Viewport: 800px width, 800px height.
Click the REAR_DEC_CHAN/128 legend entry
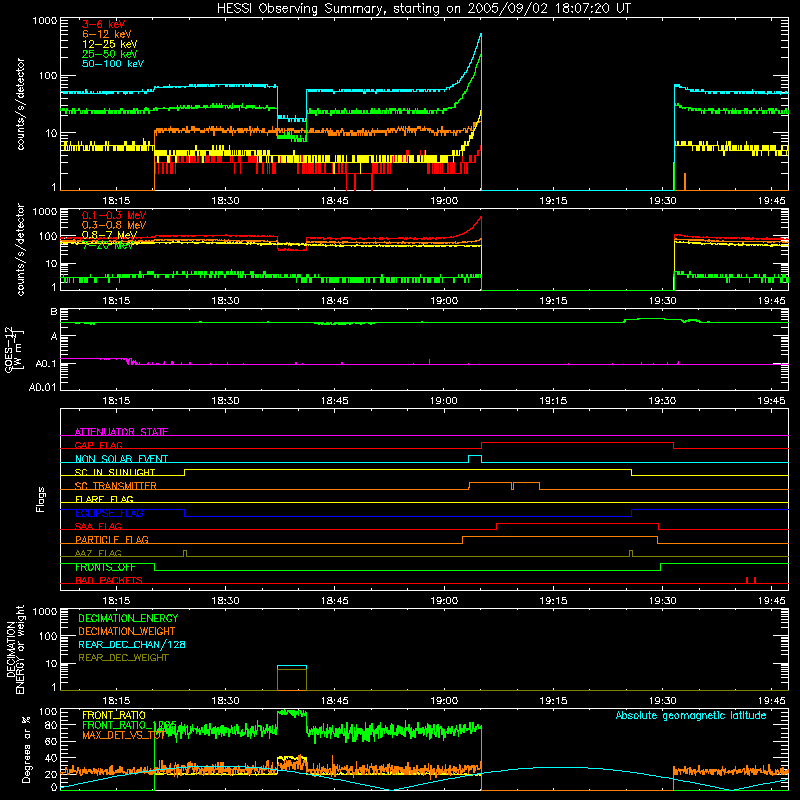click(x=132, y=644)
